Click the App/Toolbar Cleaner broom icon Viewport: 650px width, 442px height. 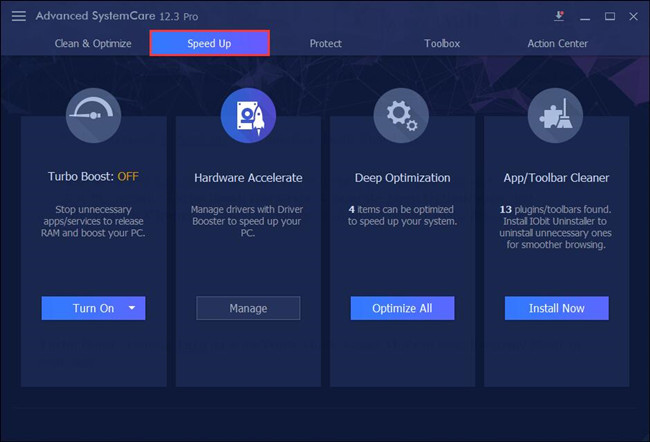click(555, 115)
